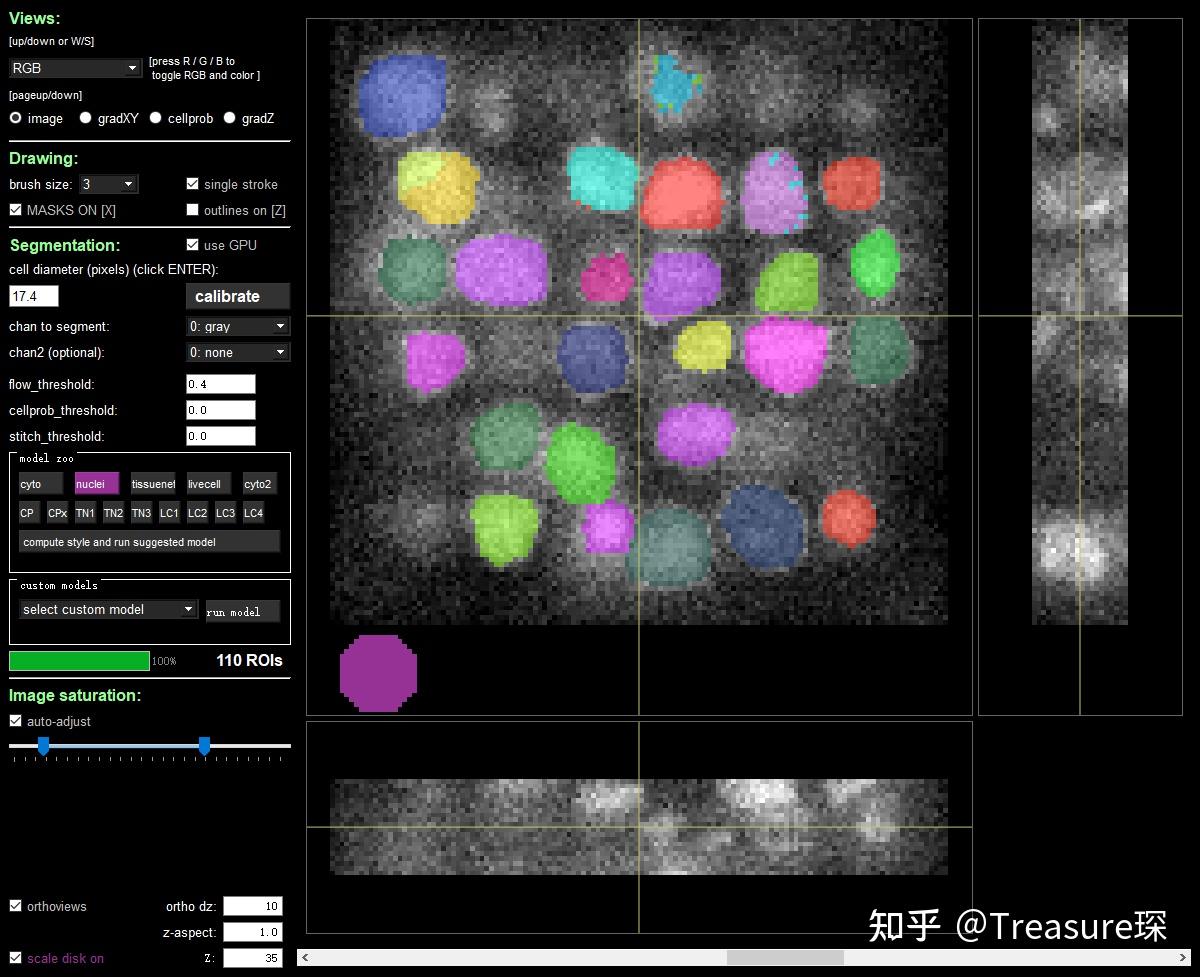
Task: Select the LC4 model
Action: pos(253,512)
